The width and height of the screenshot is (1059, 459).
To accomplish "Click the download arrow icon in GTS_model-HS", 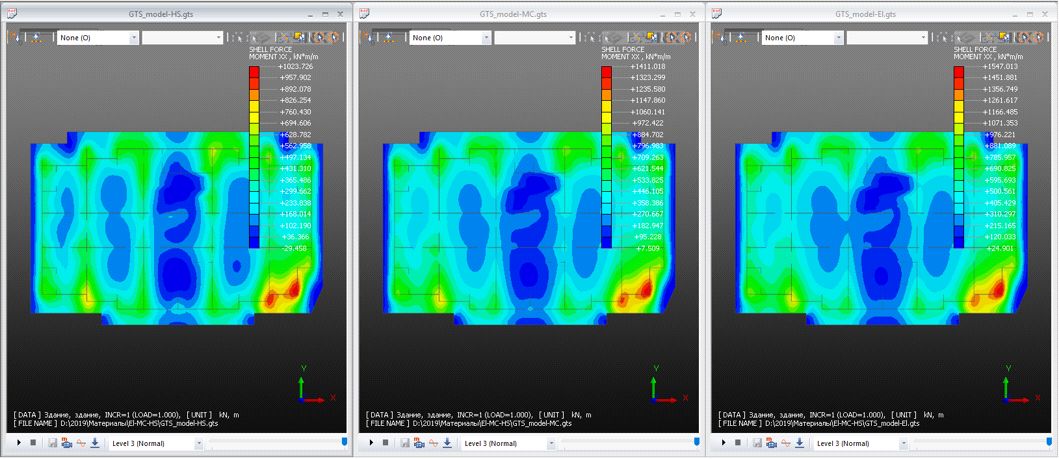I will 95,443.
